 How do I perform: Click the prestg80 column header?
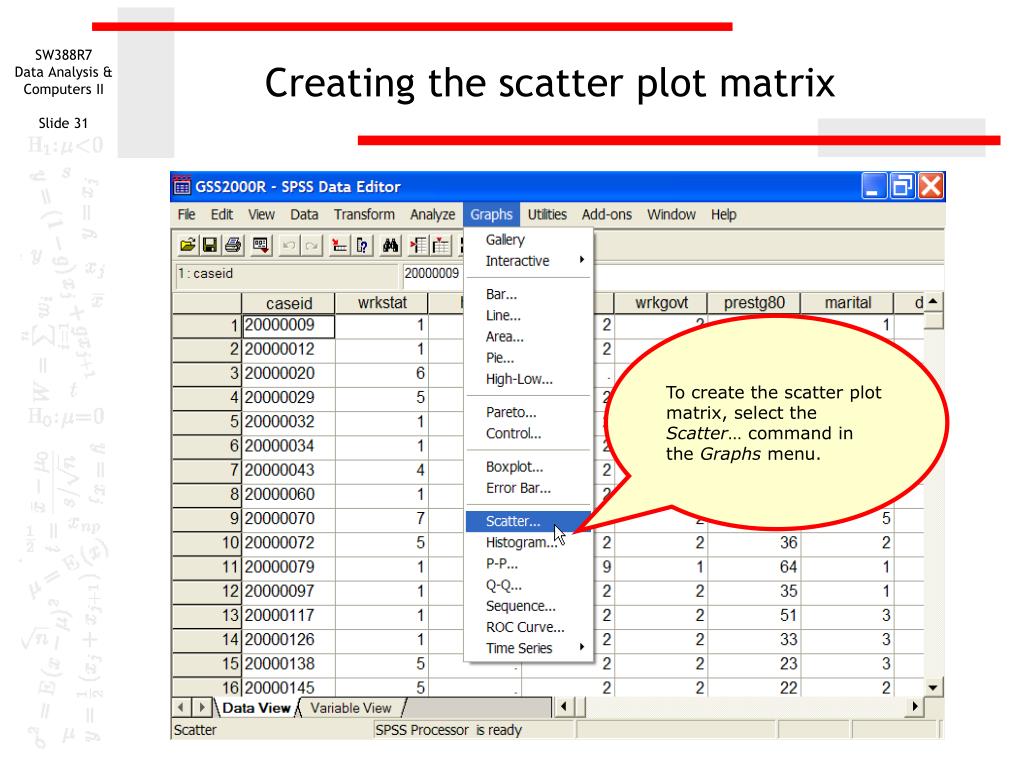[754, 303]
